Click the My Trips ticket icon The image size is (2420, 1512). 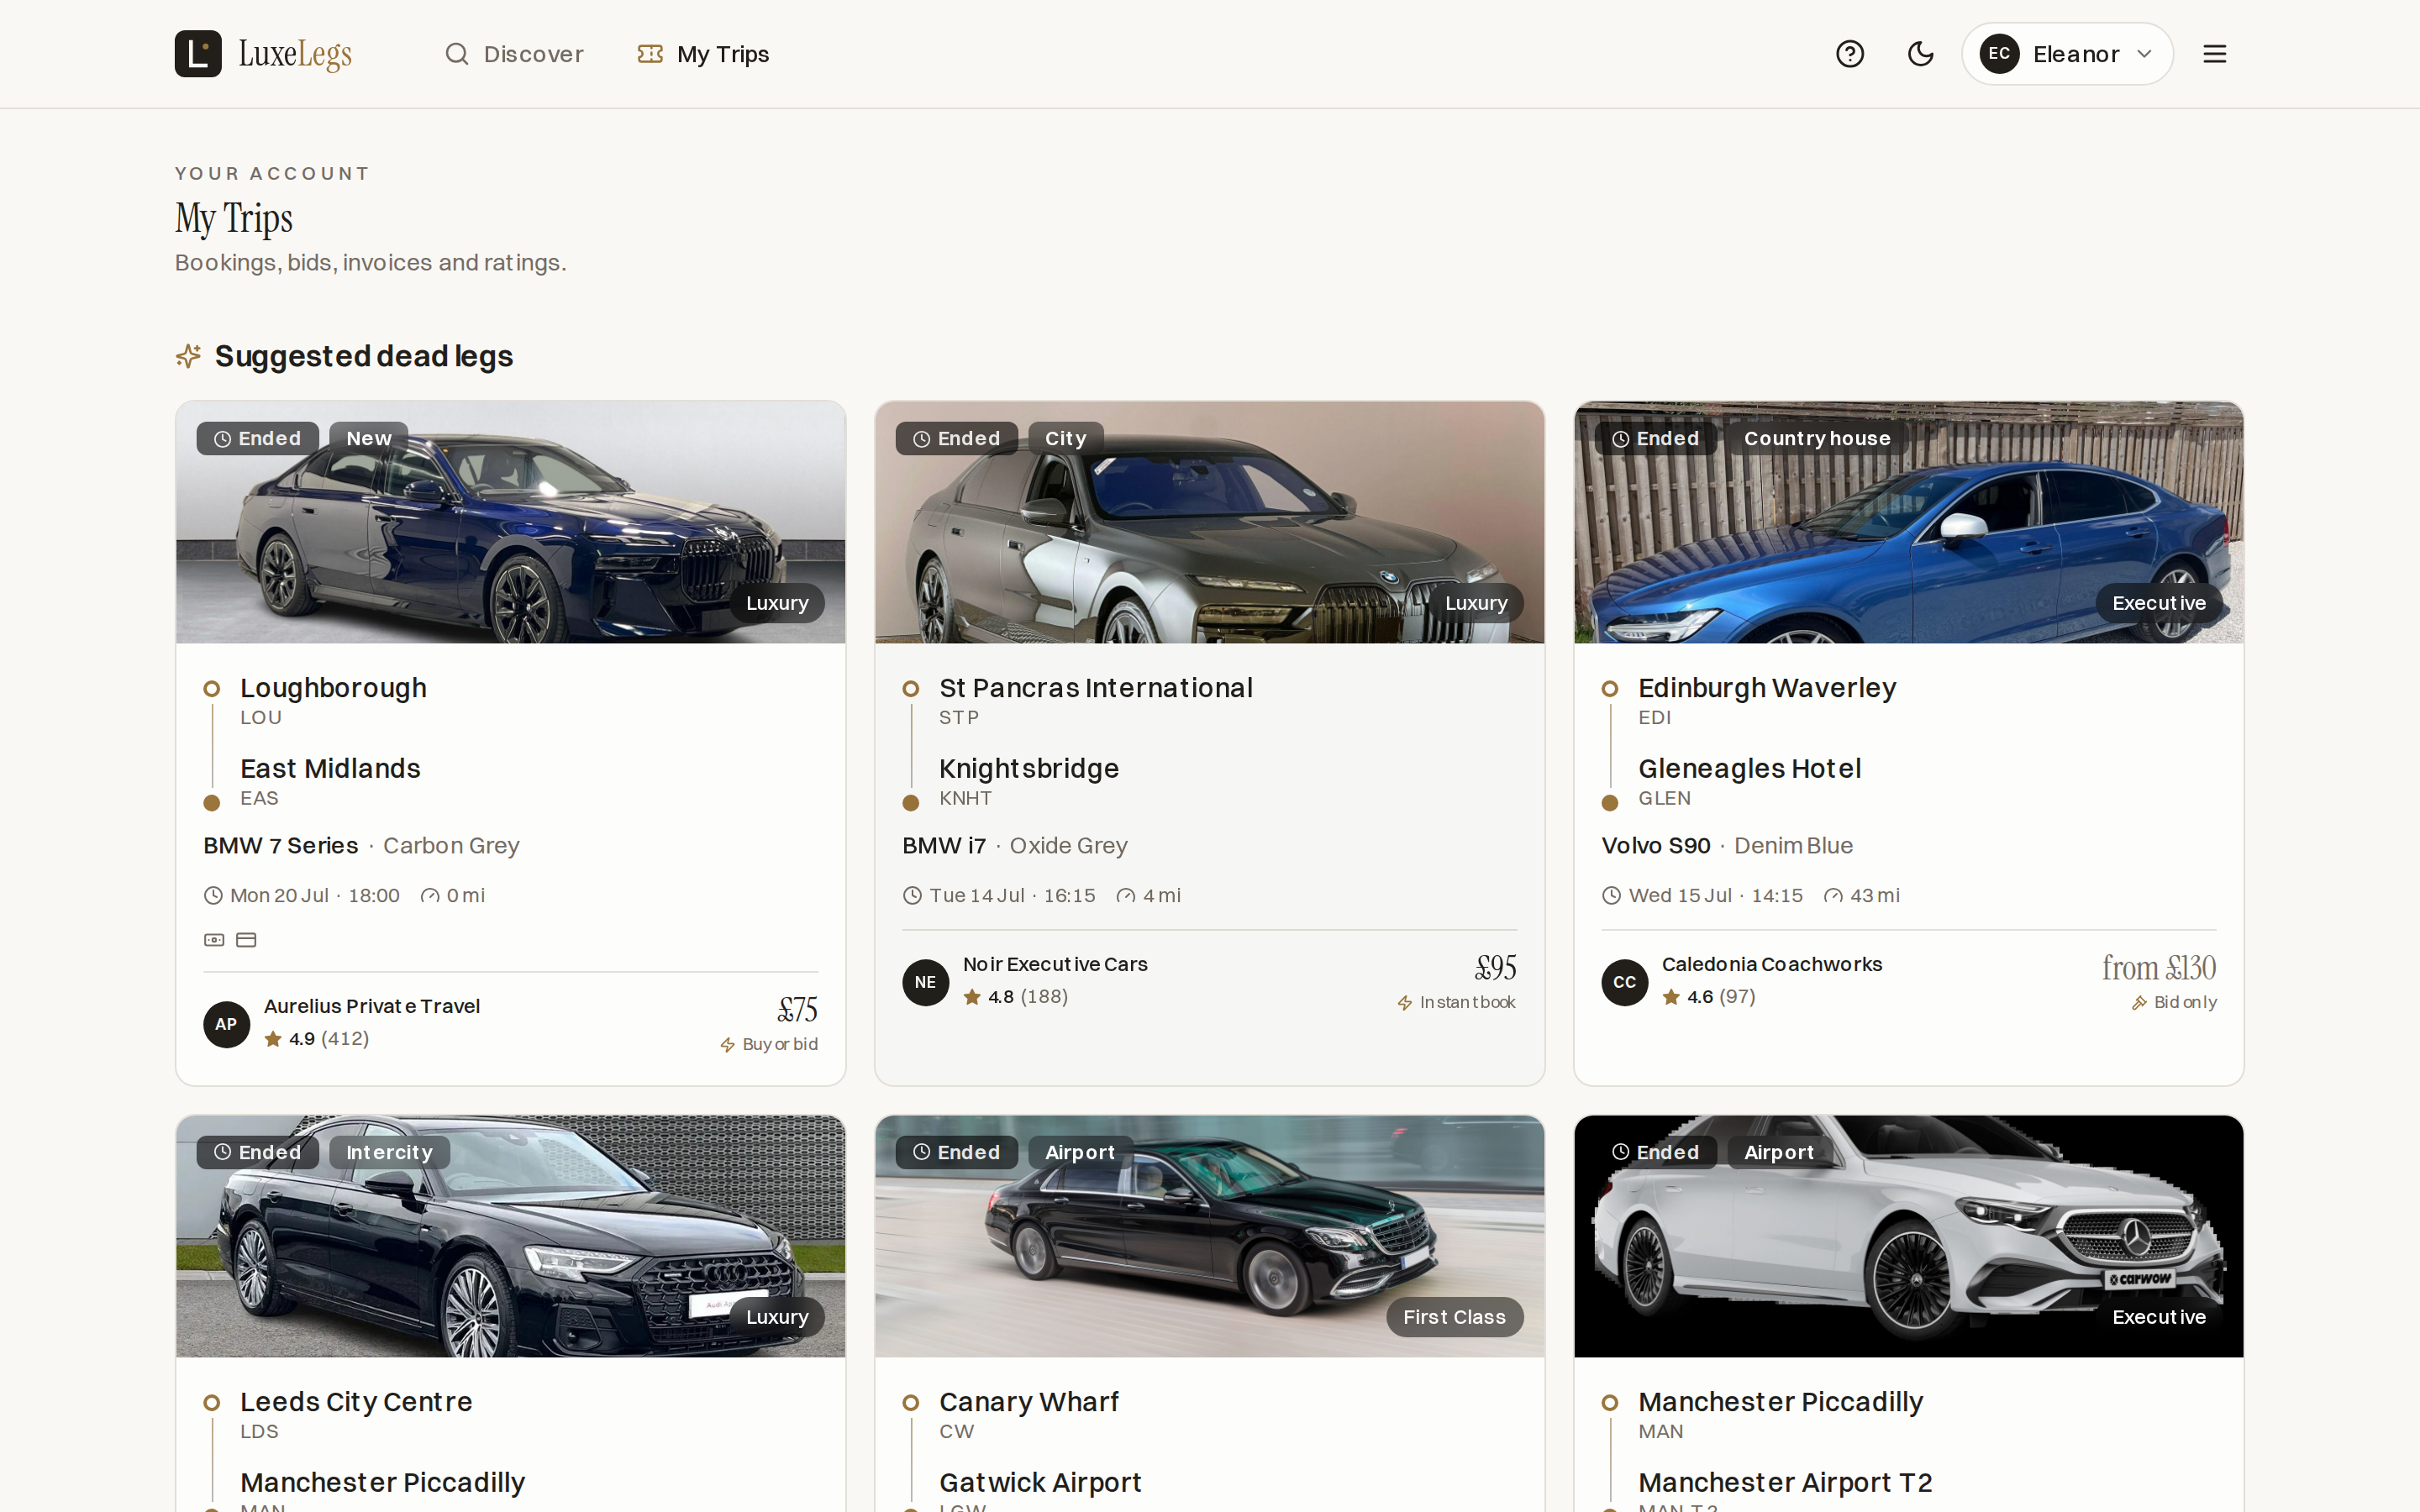click(x=650, y=54)
